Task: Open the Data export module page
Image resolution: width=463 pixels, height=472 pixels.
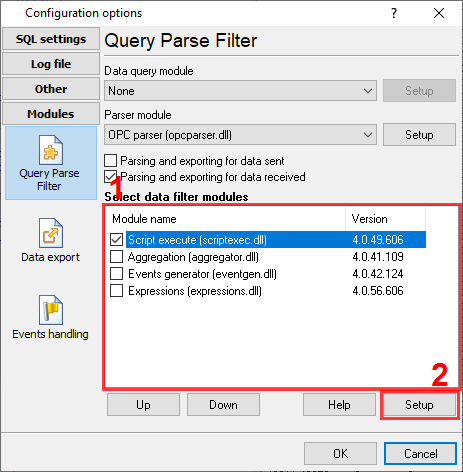Action: (x=51, y=240)
